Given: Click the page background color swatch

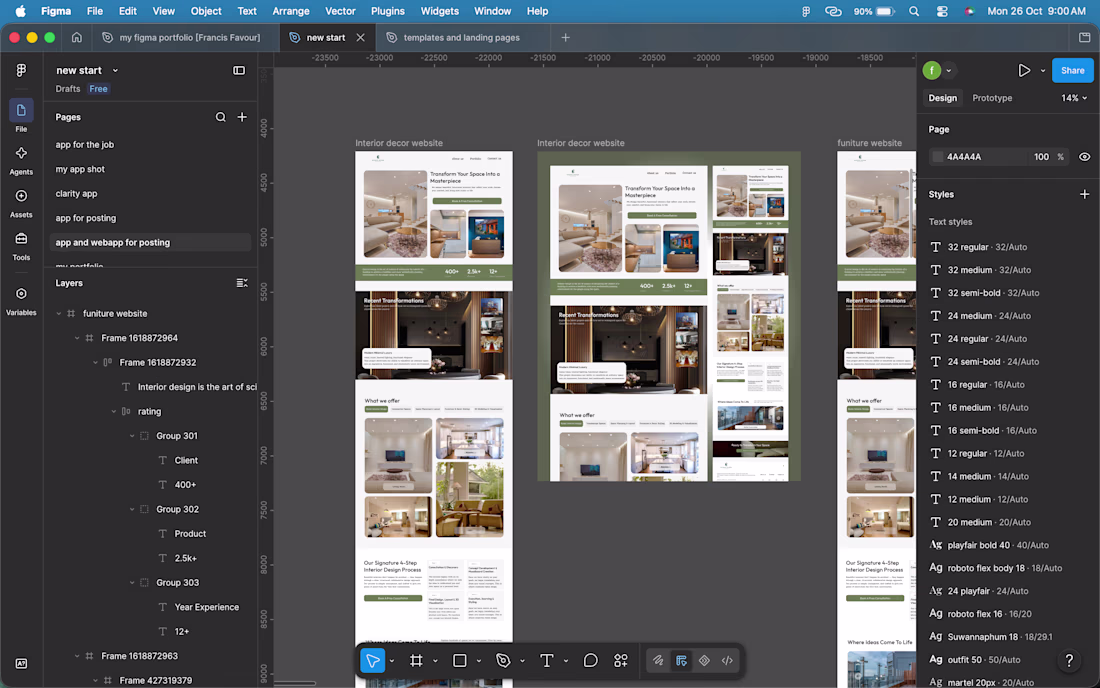Looking at the screenshot, I should pyautogui.click(x=937, y=157).
